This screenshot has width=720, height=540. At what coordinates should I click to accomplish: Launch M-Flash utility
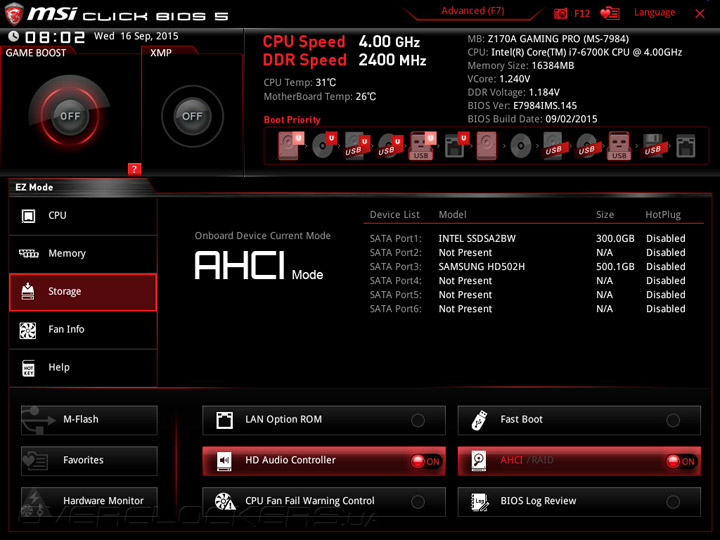coord(89,420)
